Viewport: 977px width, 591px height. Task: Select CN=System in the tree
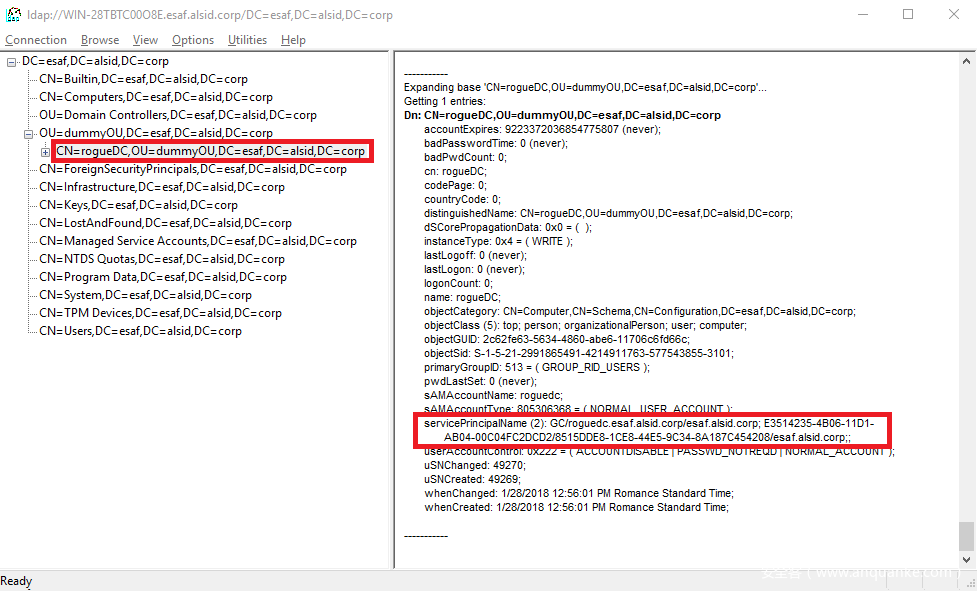(x=145, y=296)
